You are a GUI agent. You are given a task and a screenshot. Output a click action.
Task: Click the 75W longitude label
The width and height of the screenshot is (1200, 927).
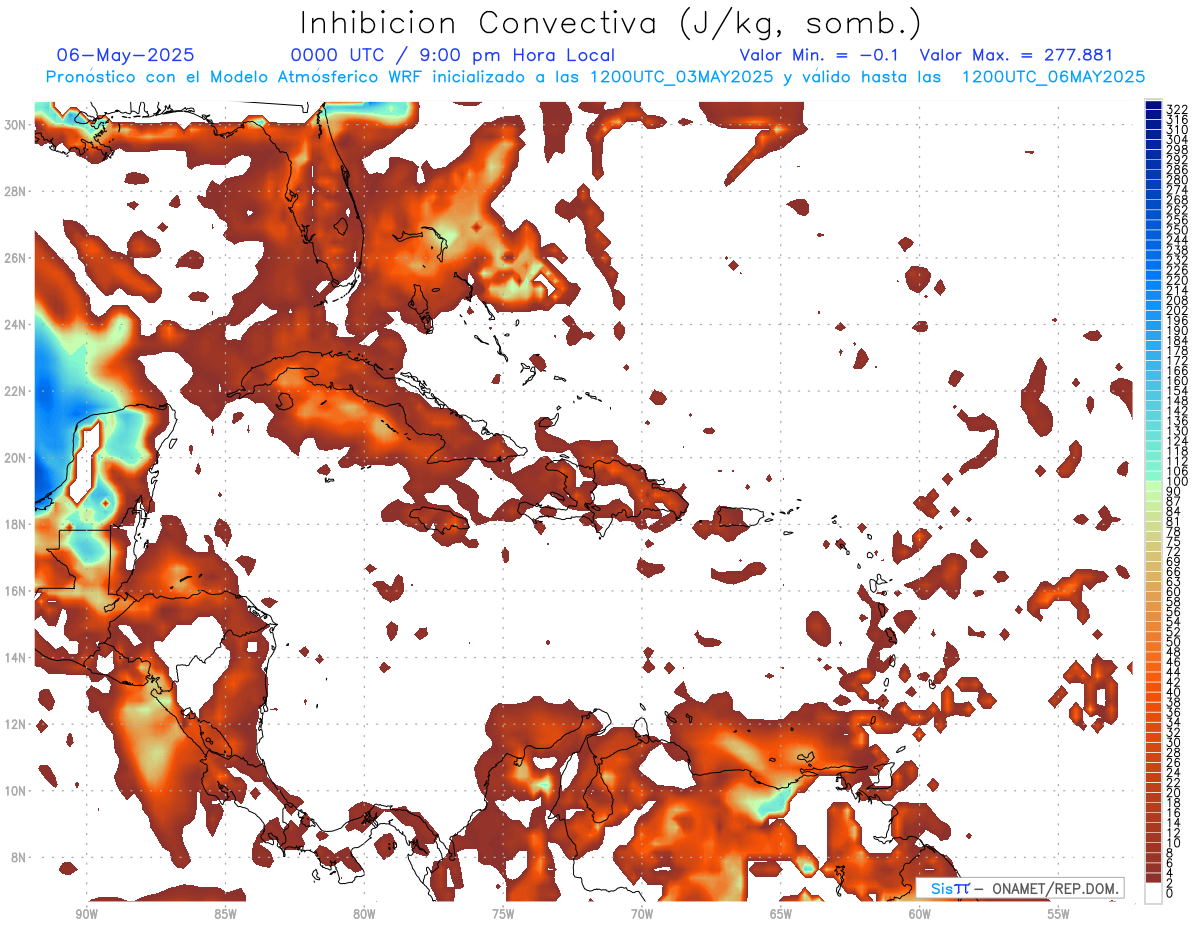click(503, 914)
